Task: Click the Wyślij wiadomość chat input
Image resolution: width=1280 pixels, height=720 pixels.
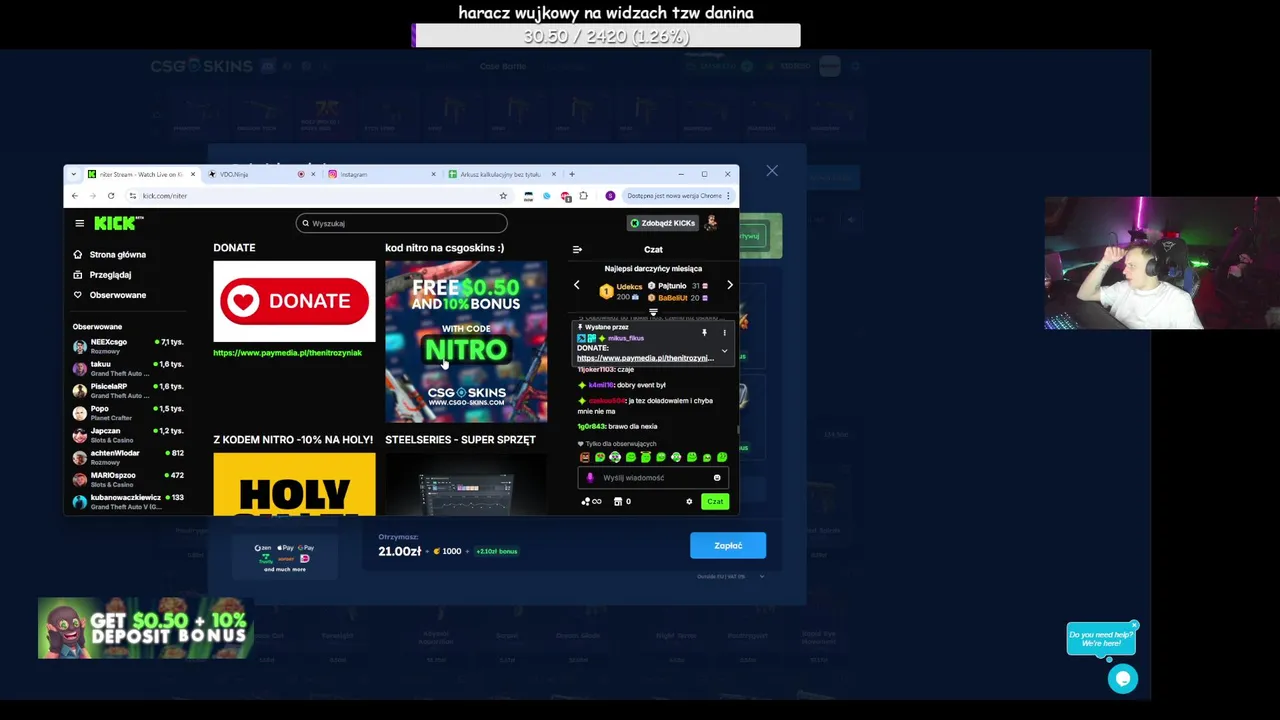Action: click(x=653, y=478)
